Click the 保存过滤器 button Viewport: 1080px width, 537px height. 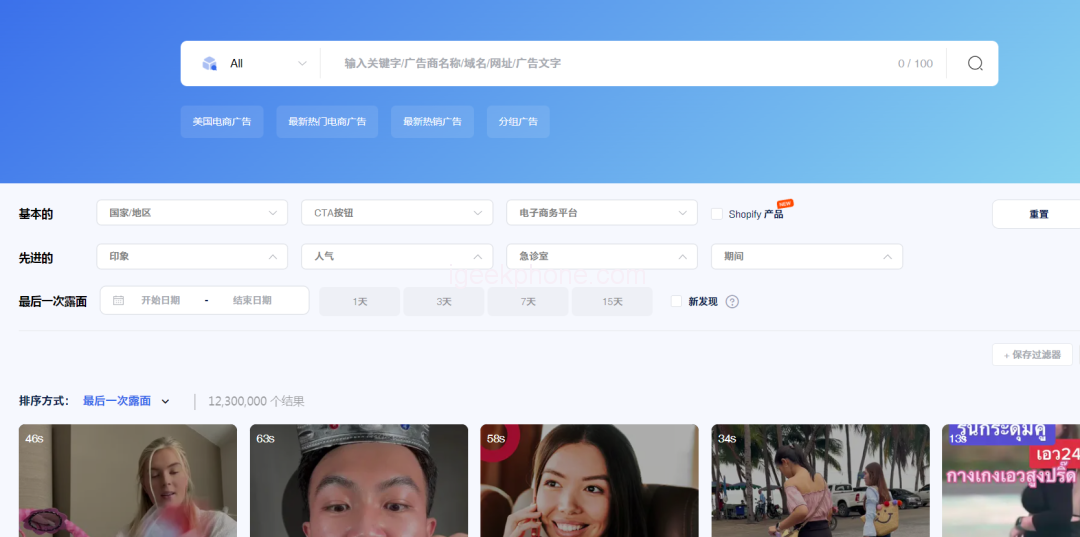pyautogui.click(x=1032, y=355)
